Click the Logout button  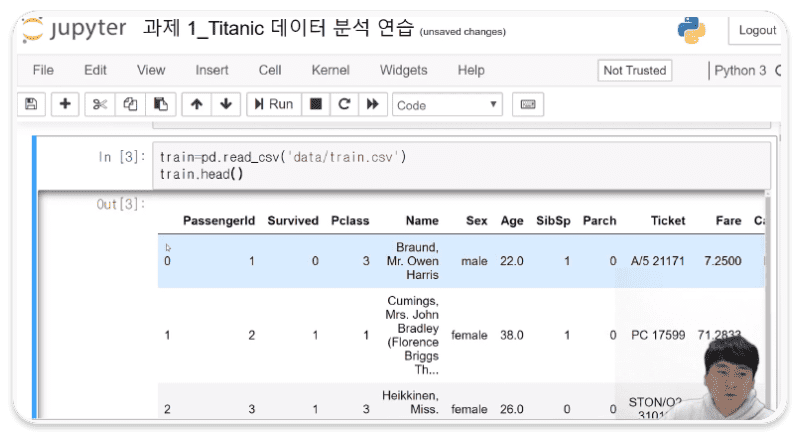757,30
